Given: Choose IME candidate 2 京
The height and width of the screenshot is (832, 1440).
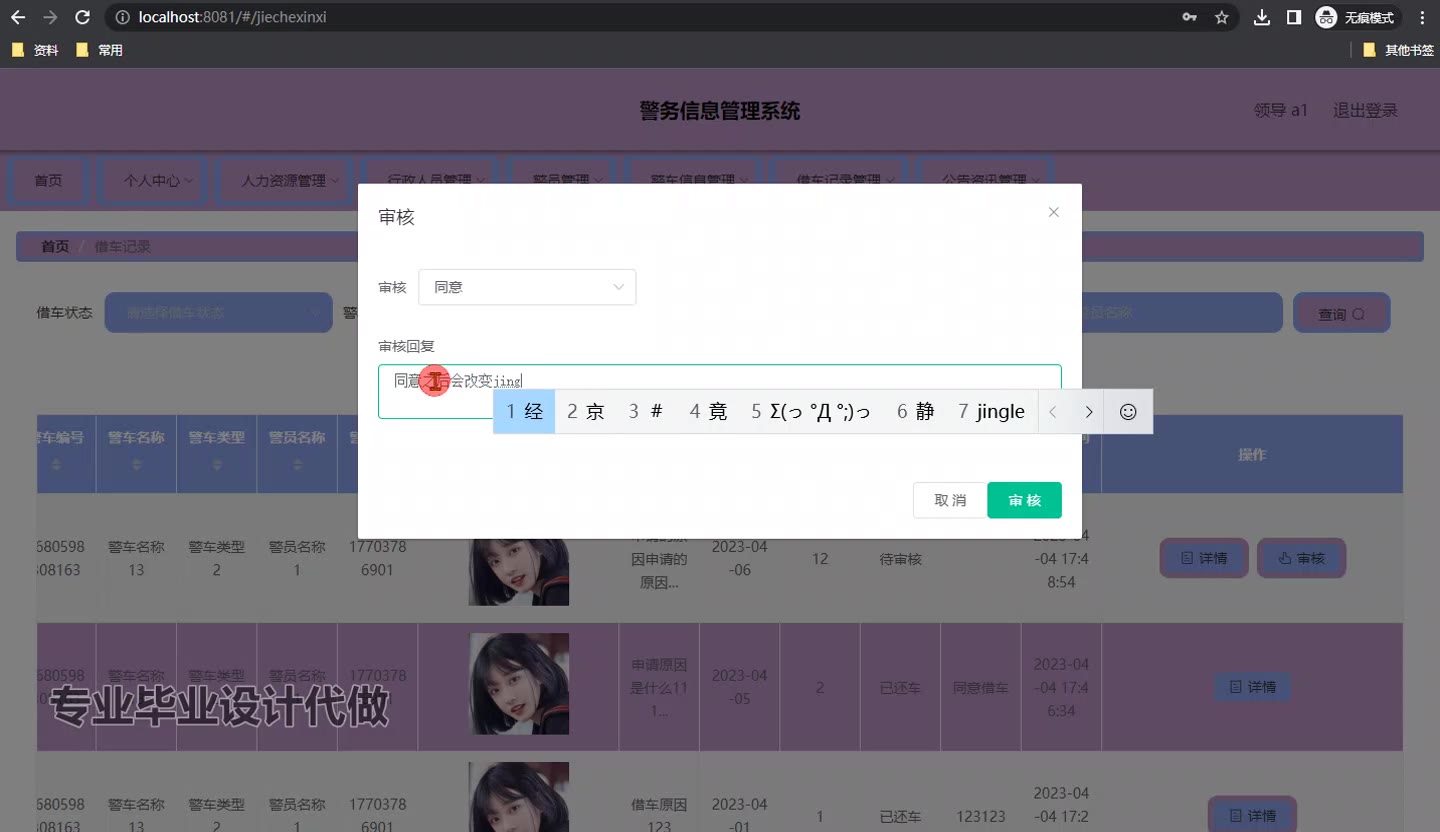Looking at the screenshot, I should tap(586, 411).
